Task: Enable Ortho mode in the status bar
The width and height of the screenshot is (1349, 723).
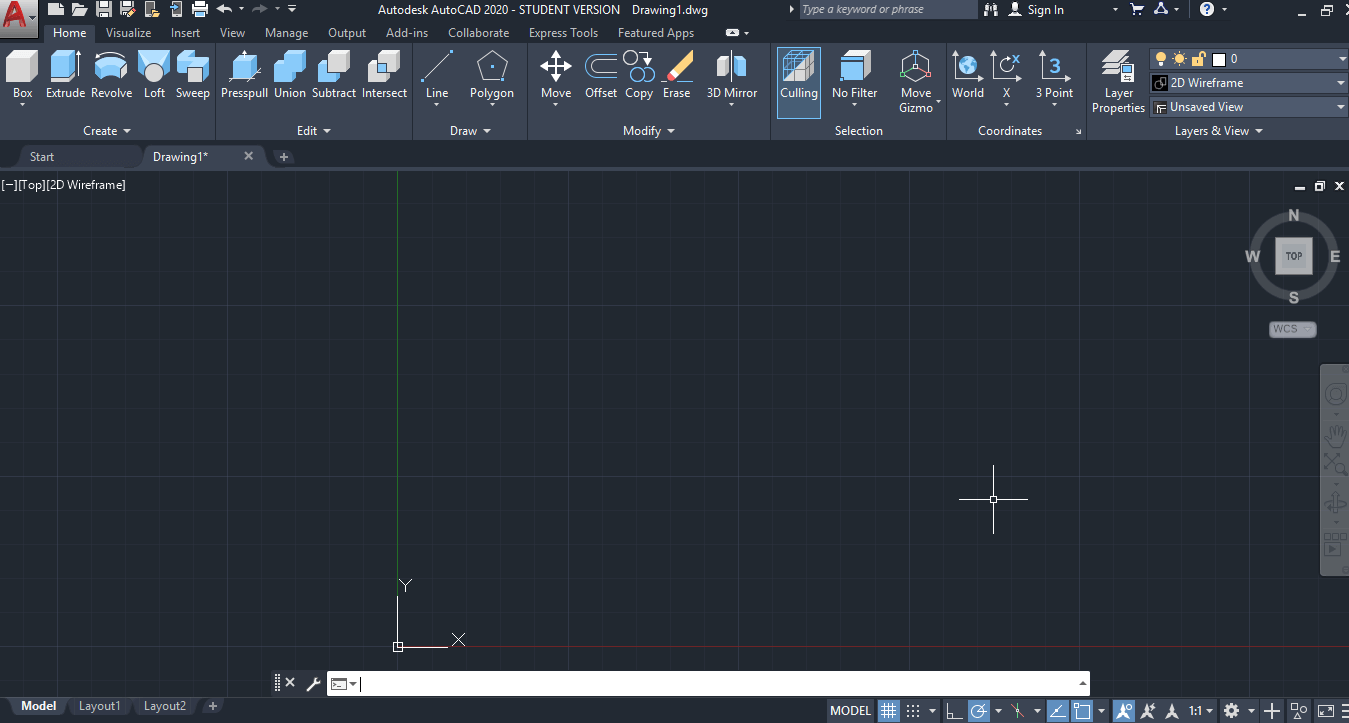Action: click(x=953, y=710)
